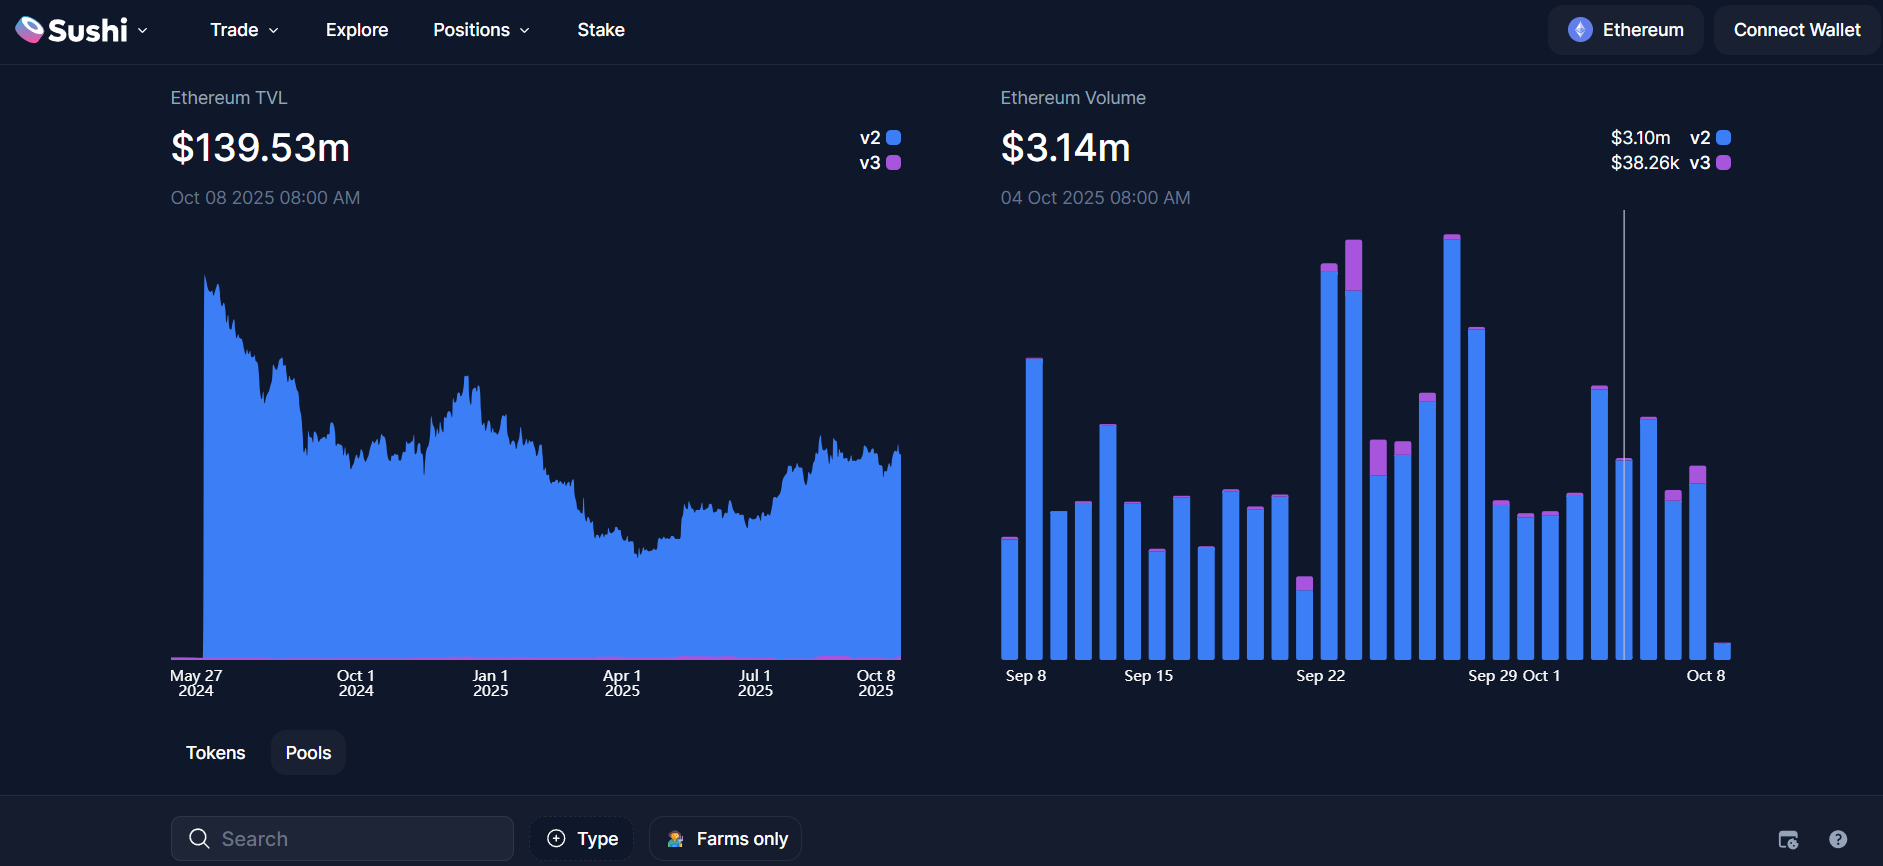Click the v2 blue swatch in TVL legend
The height and width of the screenshot is (866, 1883).
[894, 138]
